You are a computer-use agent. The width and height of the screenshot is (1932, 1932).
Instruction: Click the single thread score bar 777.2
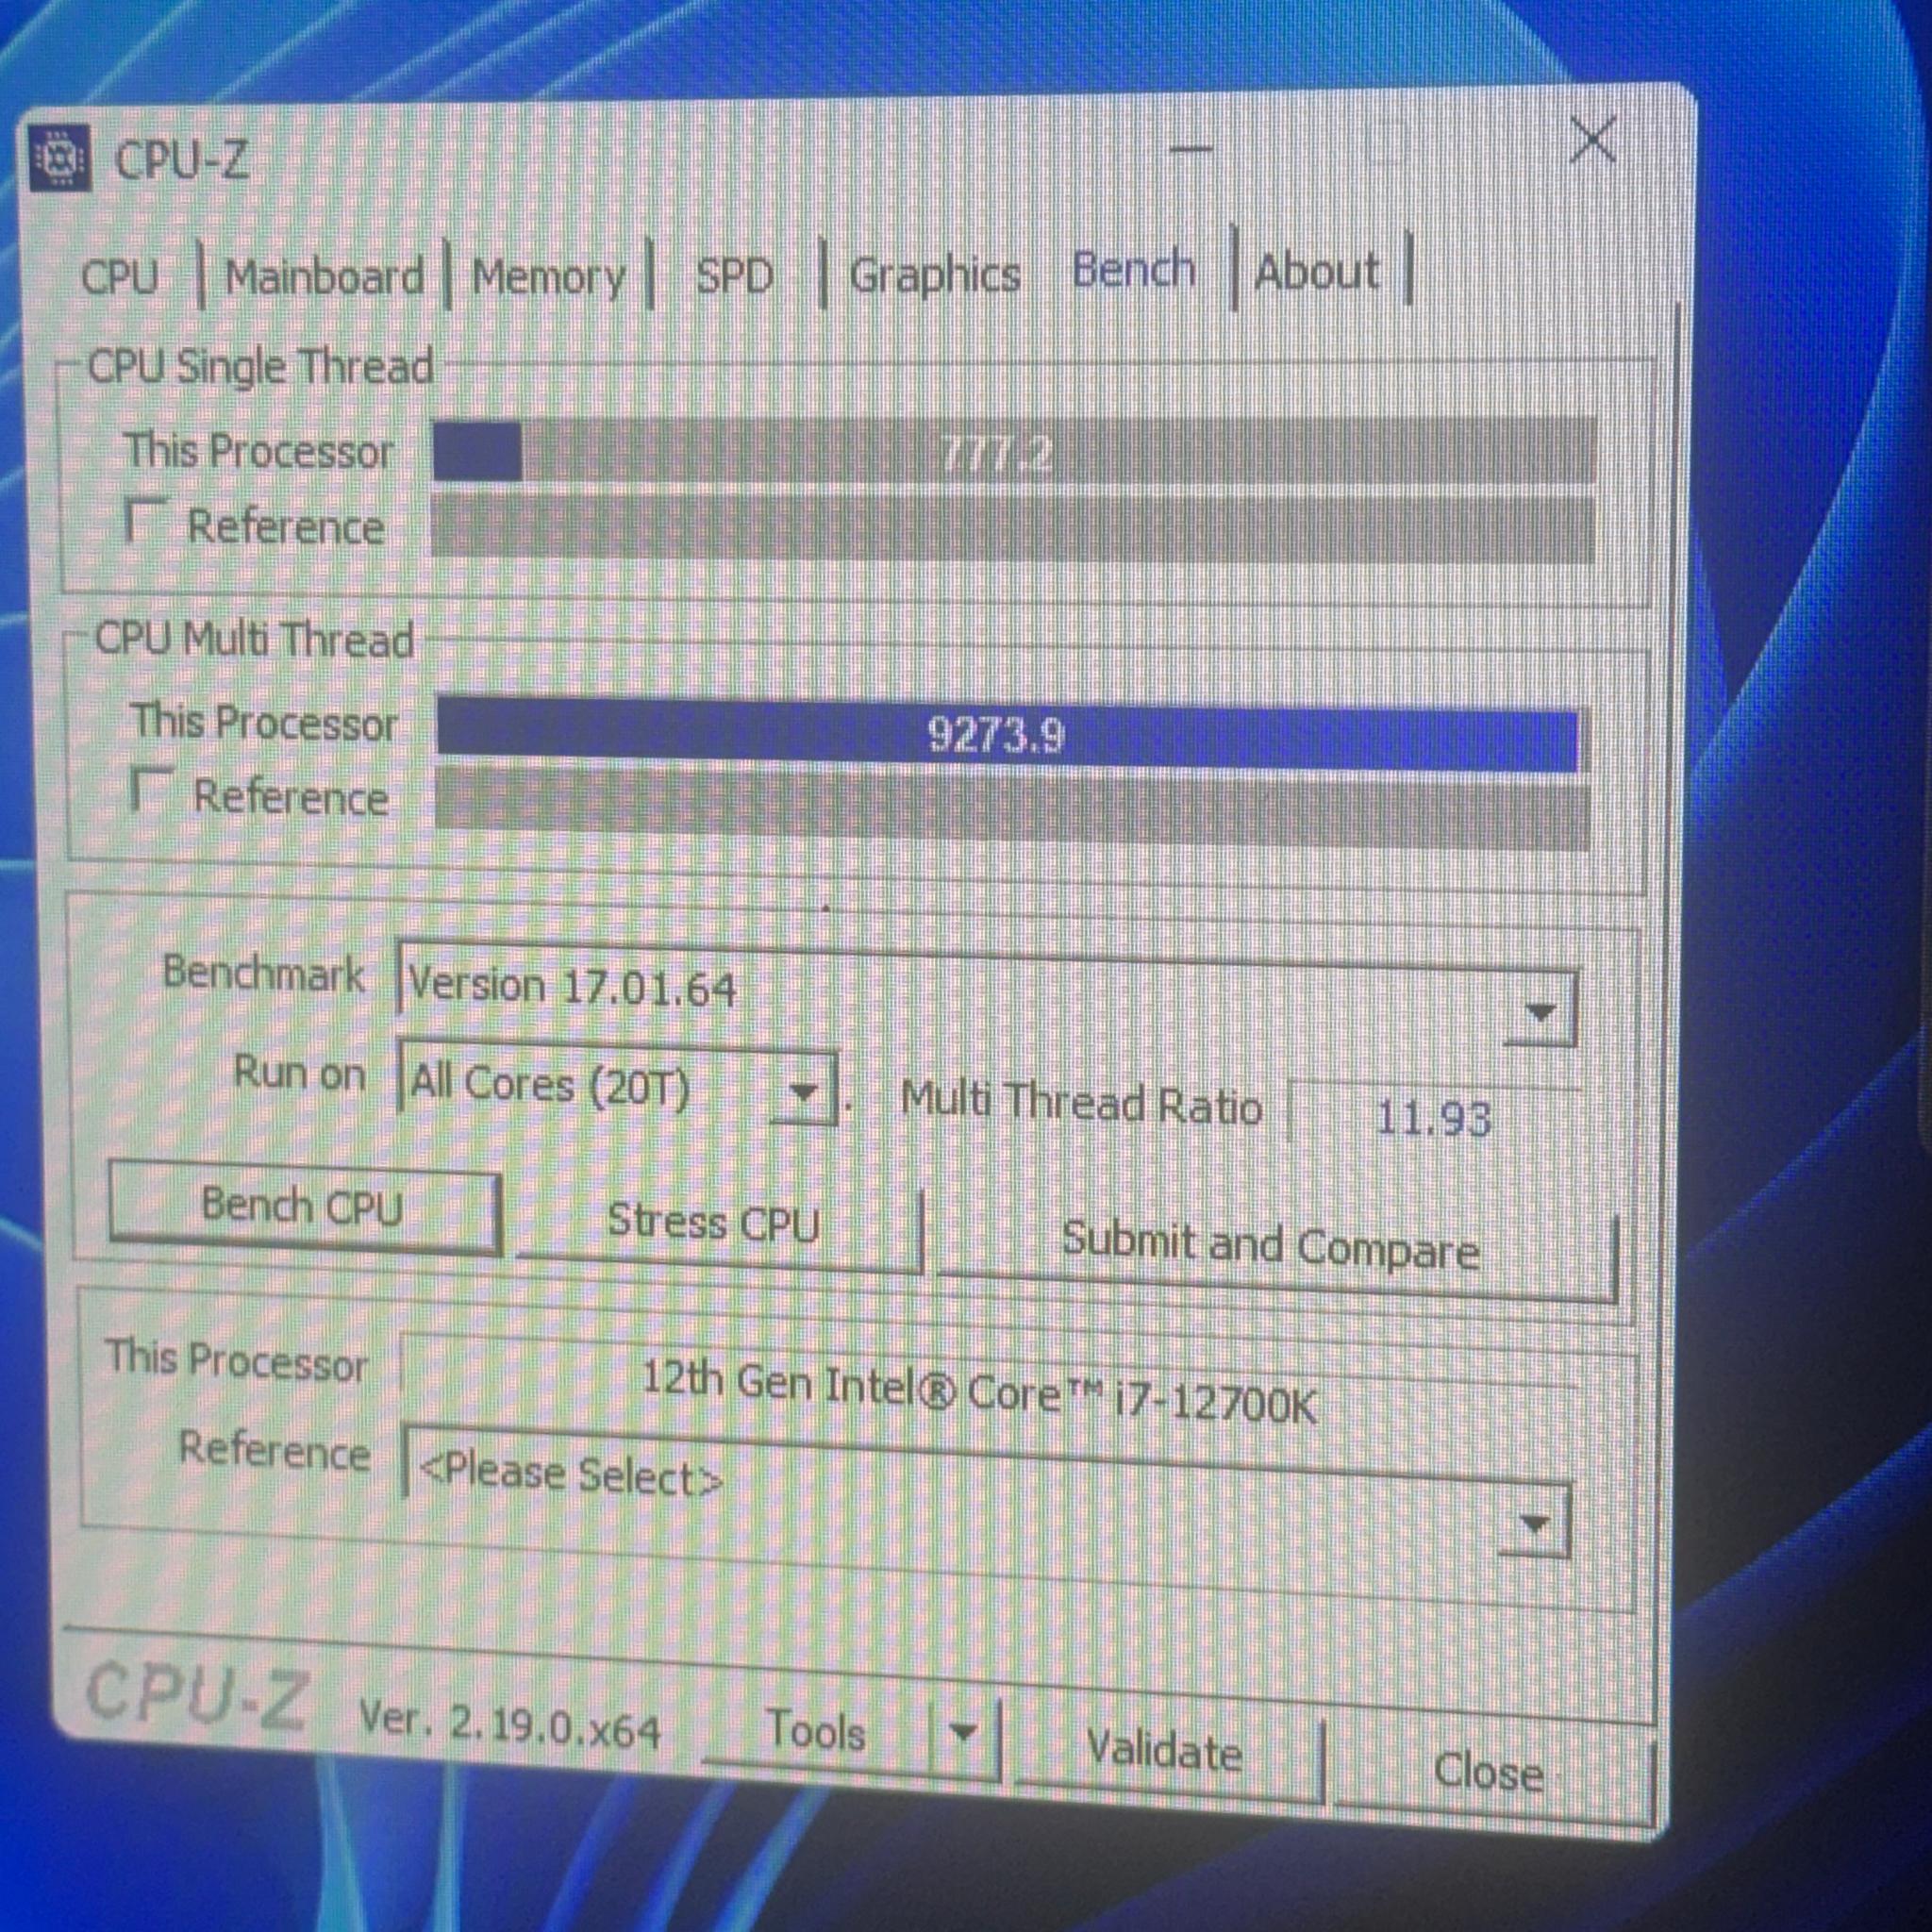(1012, 452)
